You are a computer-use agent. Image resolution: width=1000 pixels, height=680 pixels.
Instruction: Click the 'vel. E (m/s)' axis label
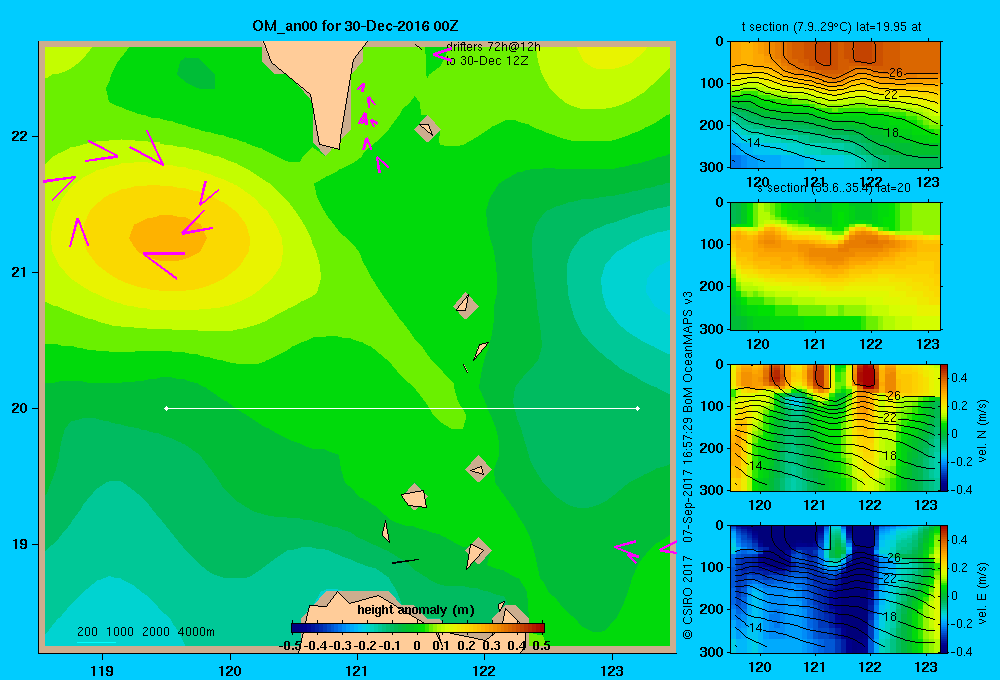(x=982, y=593)
